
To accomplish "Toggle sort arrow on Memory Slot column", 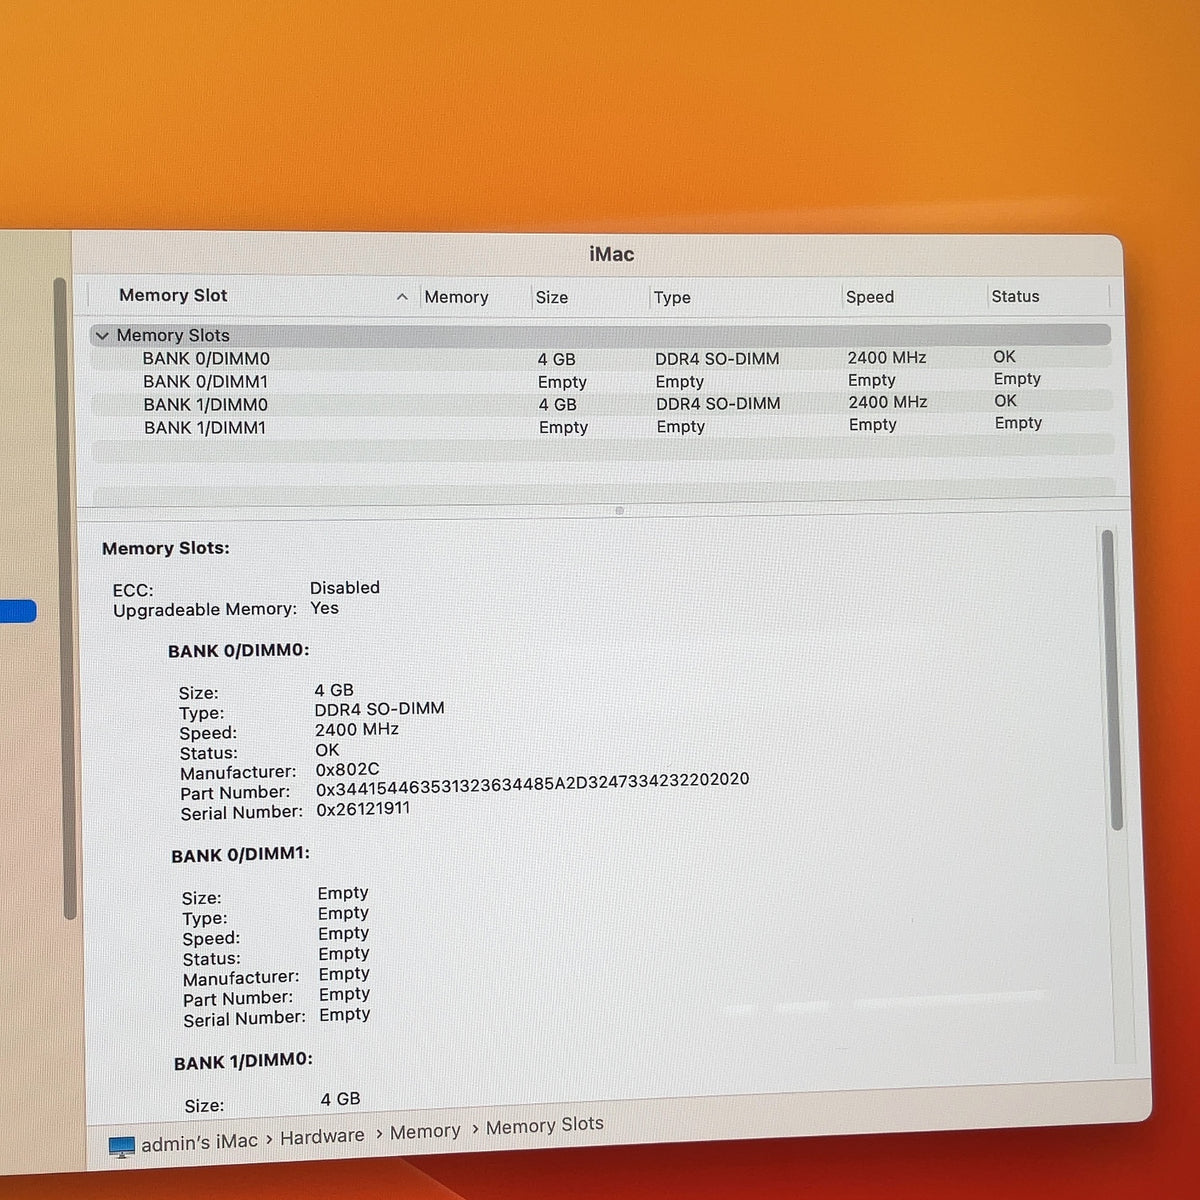I will point(402,297).
